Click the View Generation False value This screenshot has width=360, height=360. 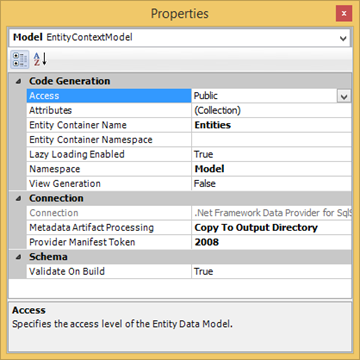pyautogui.click(x=271, y=184)
